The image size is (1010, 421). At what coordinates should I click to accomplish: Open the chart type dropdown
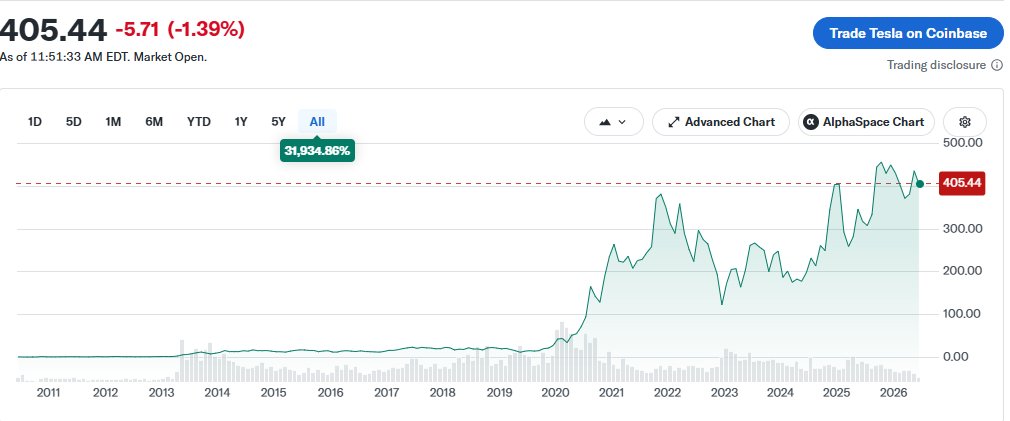[613, 122]
